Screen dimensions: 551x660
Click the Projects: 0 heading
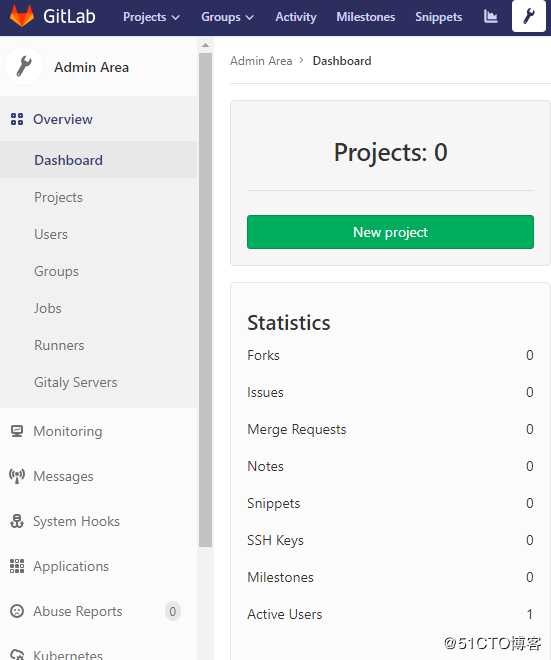click(x=390, y=152)
